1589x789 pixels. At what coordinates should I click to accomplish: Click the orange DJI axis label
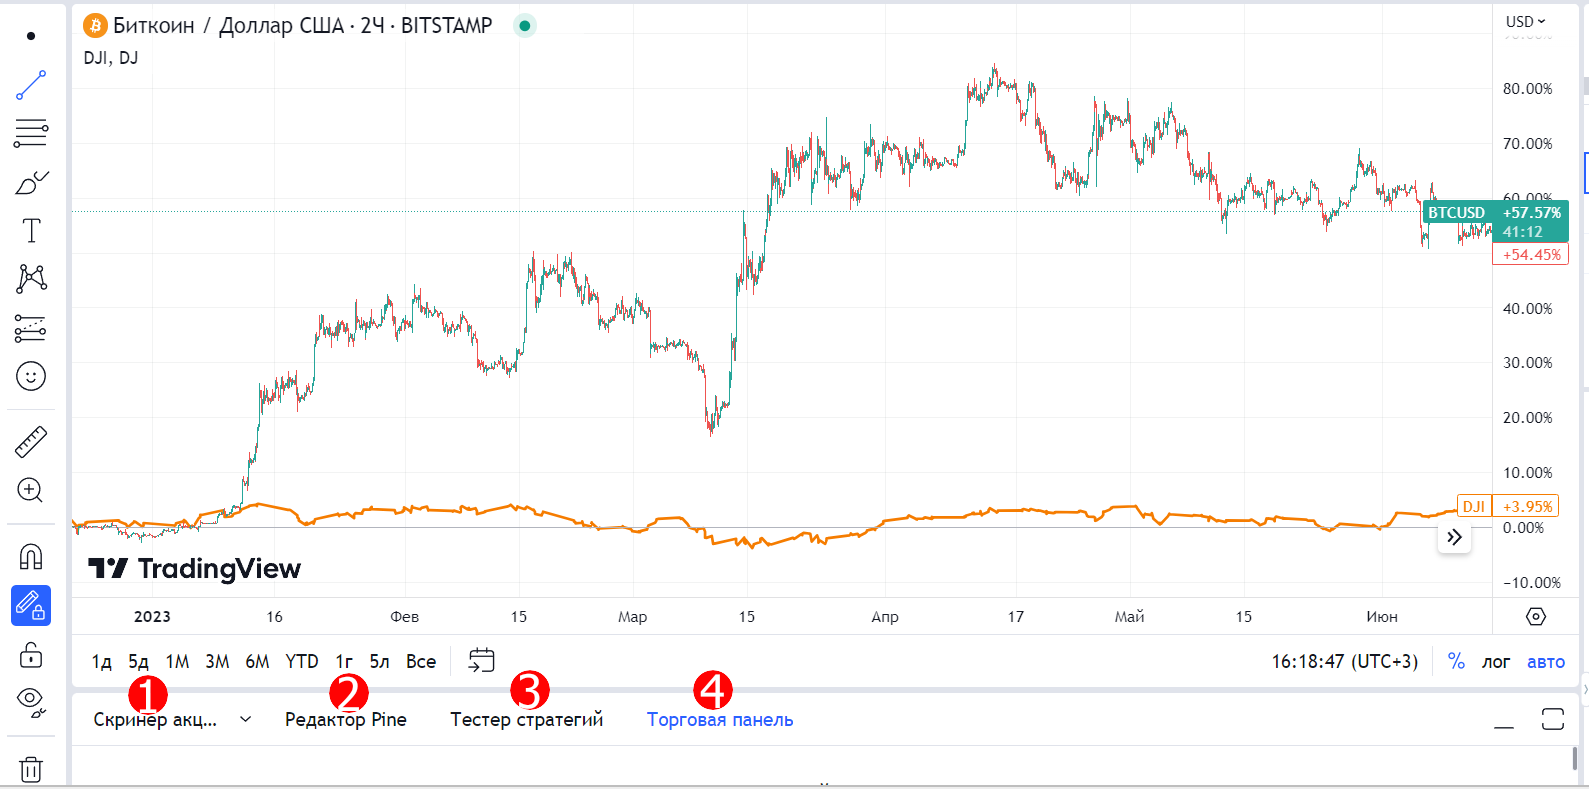point(1474,506)
